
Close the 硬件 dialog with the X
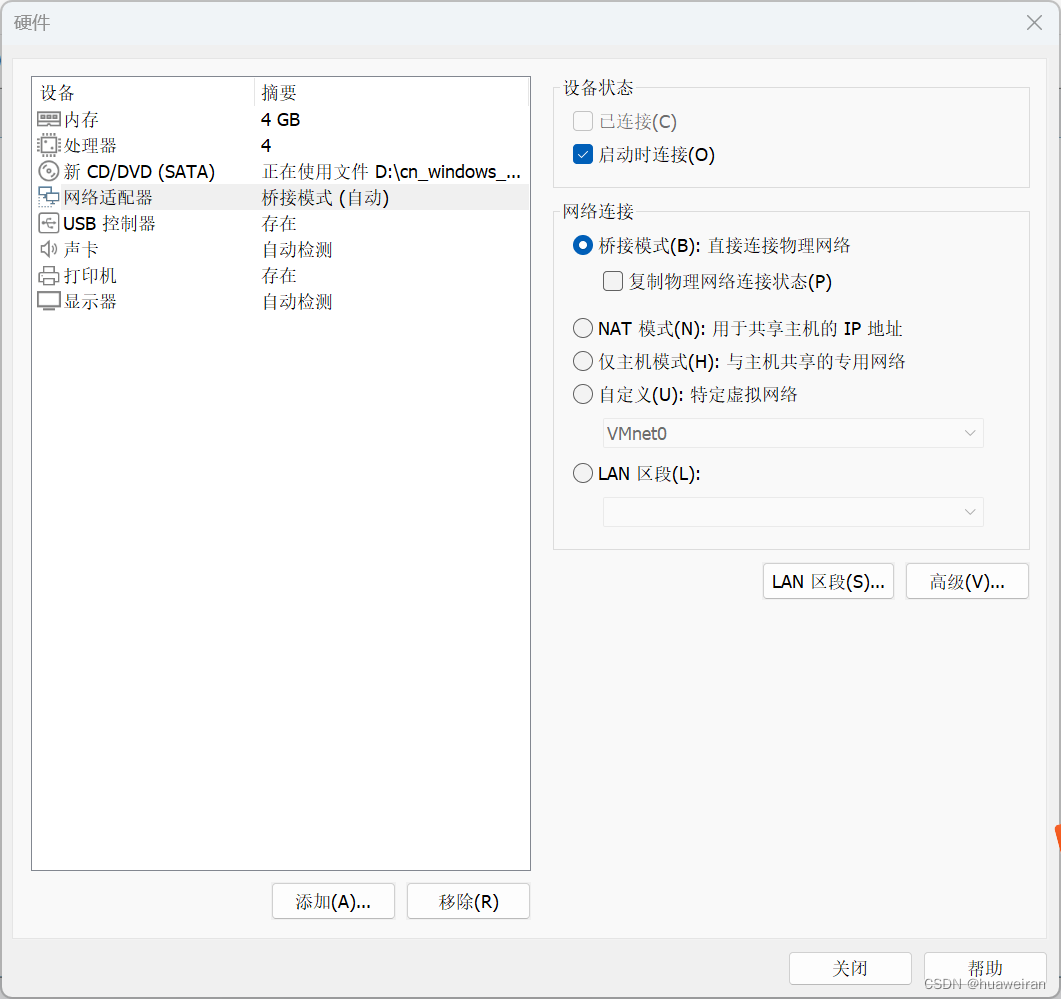pos(1034,22)
